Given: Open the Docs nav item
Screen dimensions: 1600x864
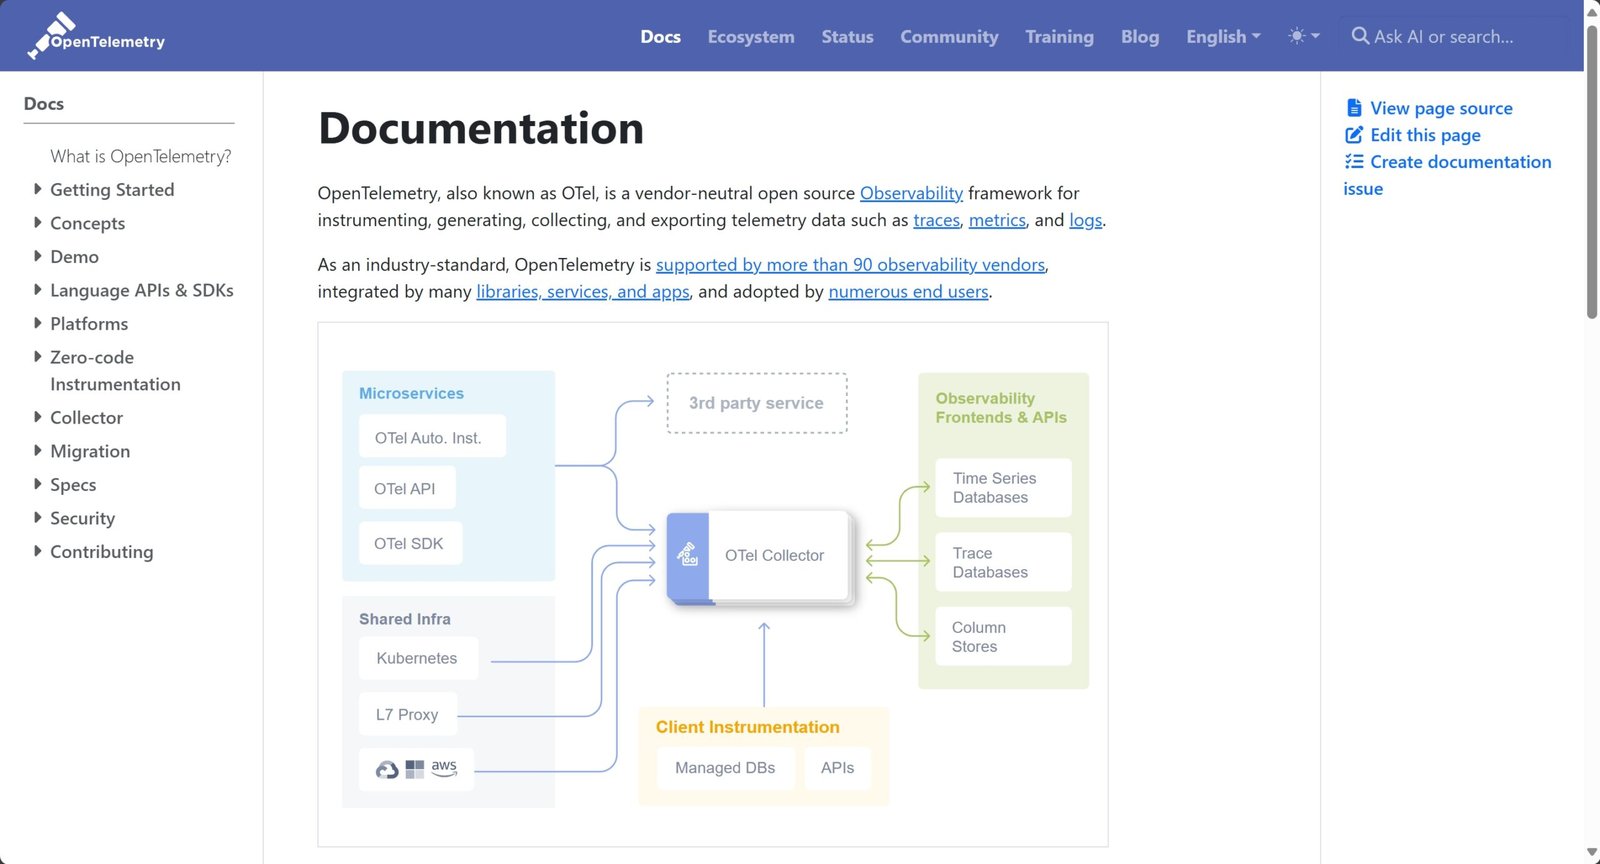Looking at the screenshot, I should pos(660,36).
